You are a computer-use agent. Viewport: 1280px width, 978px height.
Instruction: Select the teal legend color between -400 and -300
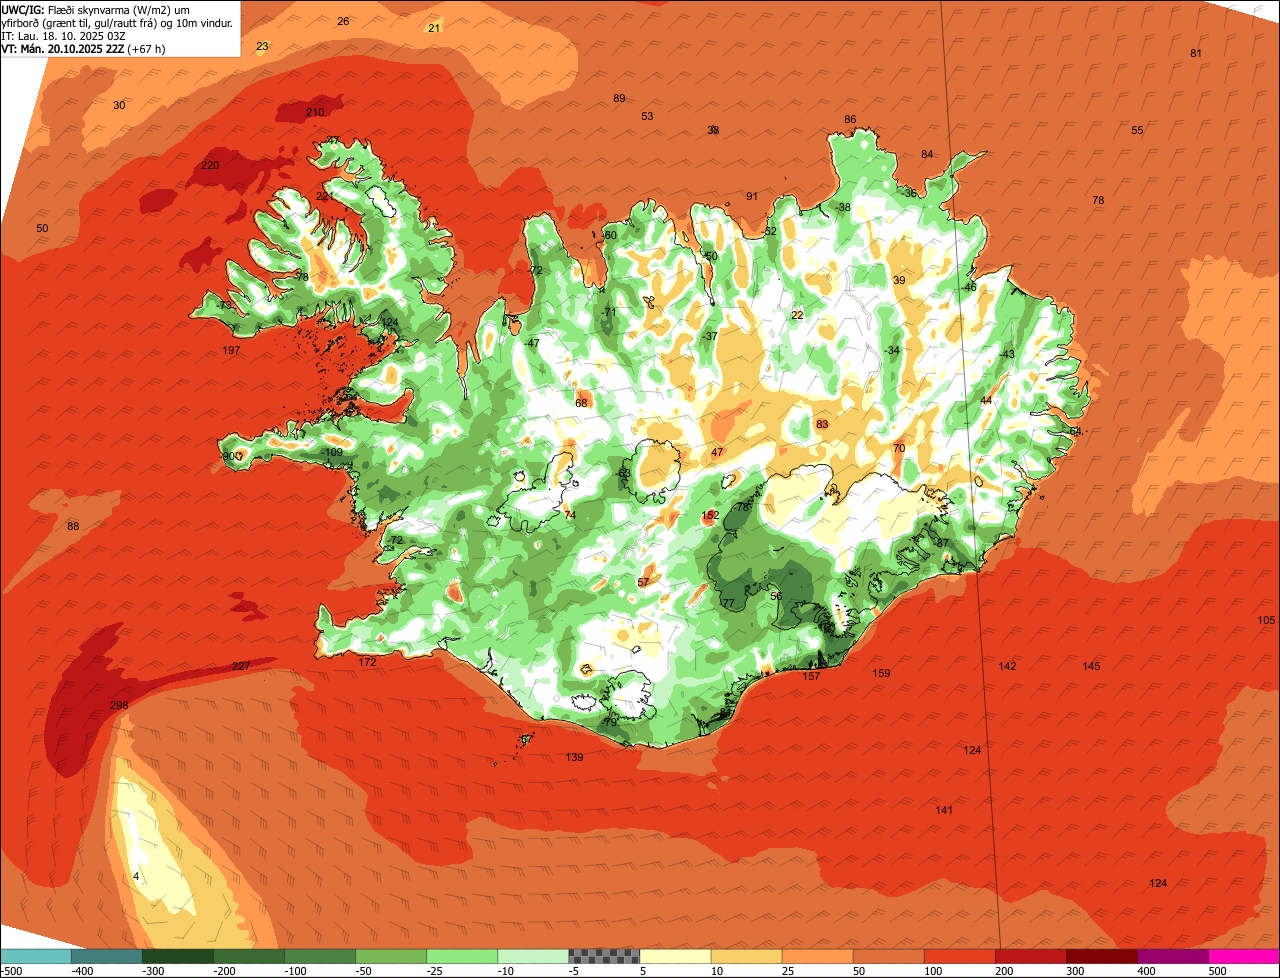[108, 956]
